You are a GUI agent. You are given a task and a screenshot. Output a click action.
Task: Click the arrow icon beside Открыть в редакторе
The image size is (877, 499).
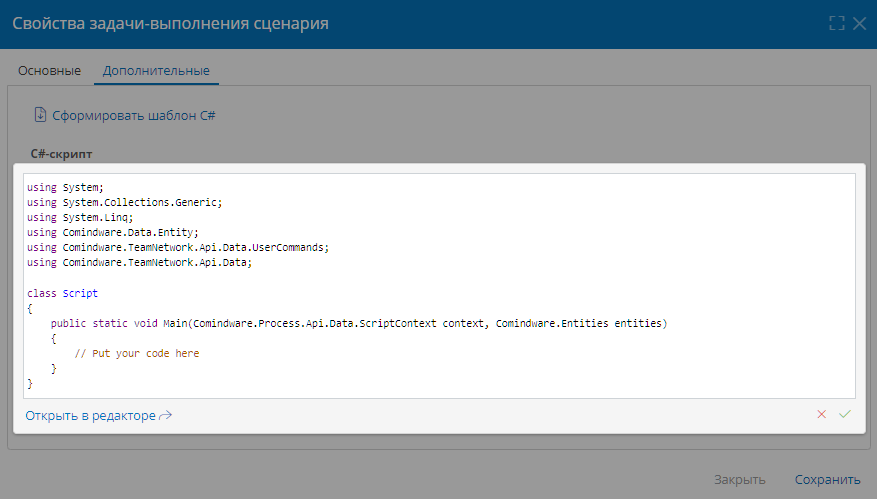coord(166,416)
